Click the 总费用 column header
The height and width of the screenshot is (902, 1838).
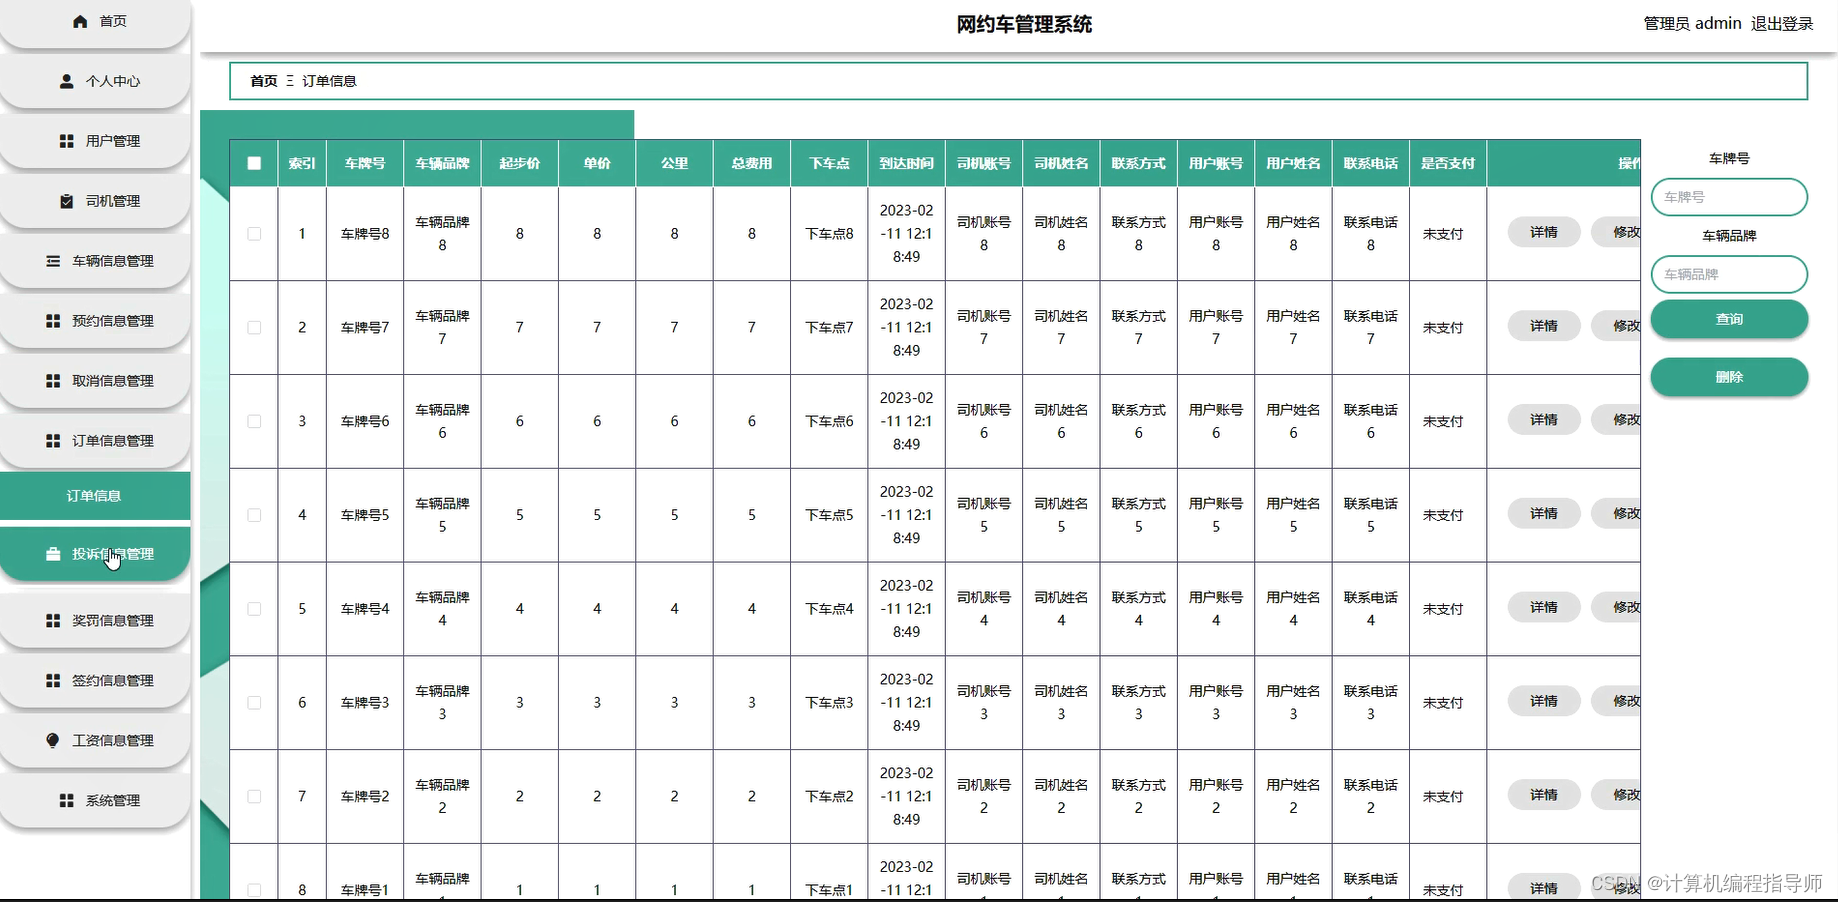pyautogui.click(x=752, y=163)
